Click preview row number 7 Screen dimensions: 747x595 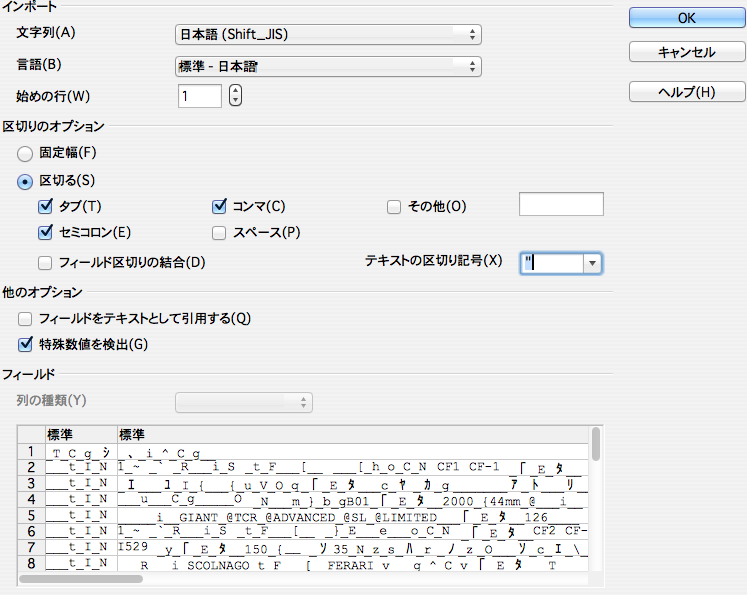tap(31, 547)
